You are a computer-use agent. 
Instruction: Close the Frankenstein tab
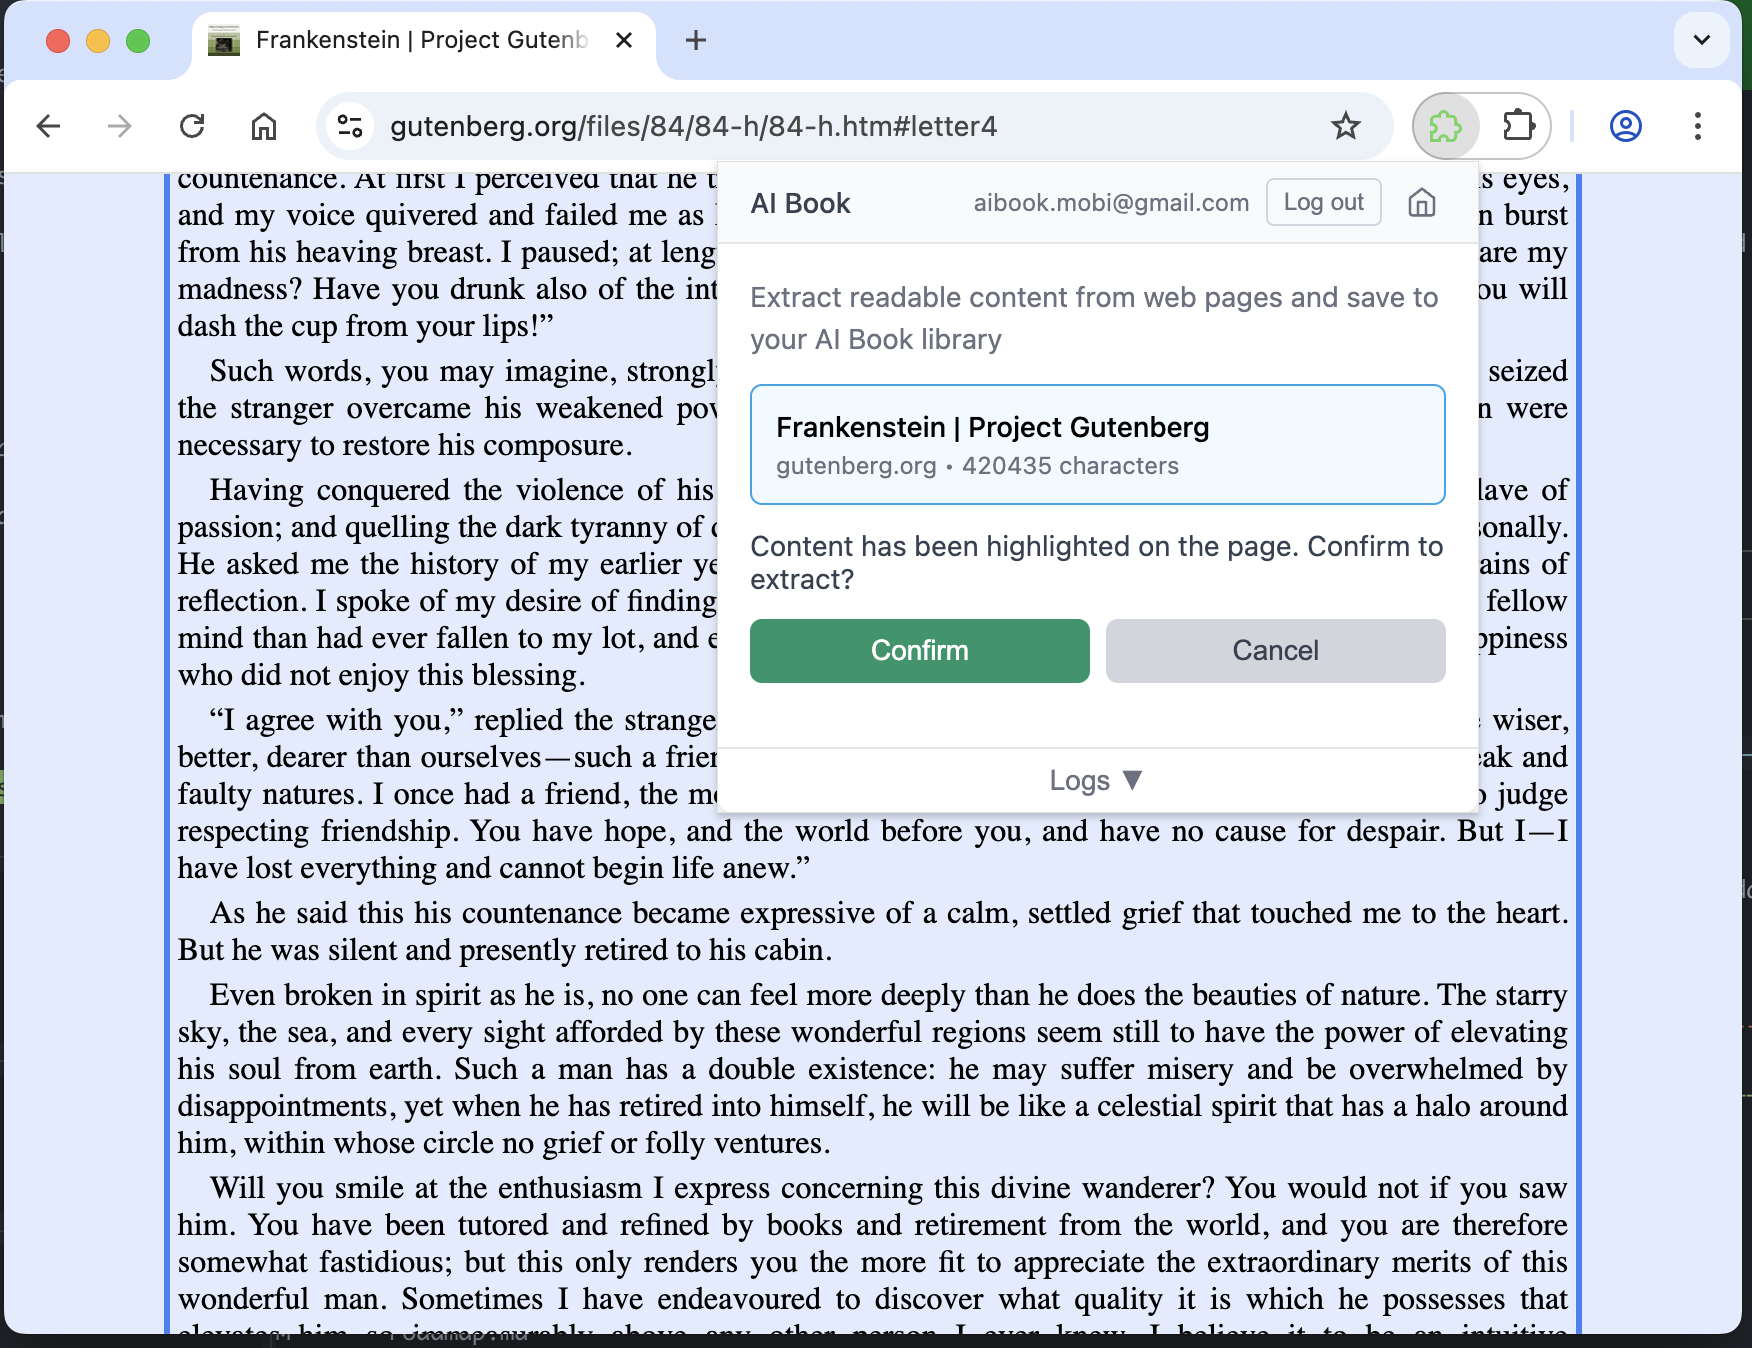[624, 40]
